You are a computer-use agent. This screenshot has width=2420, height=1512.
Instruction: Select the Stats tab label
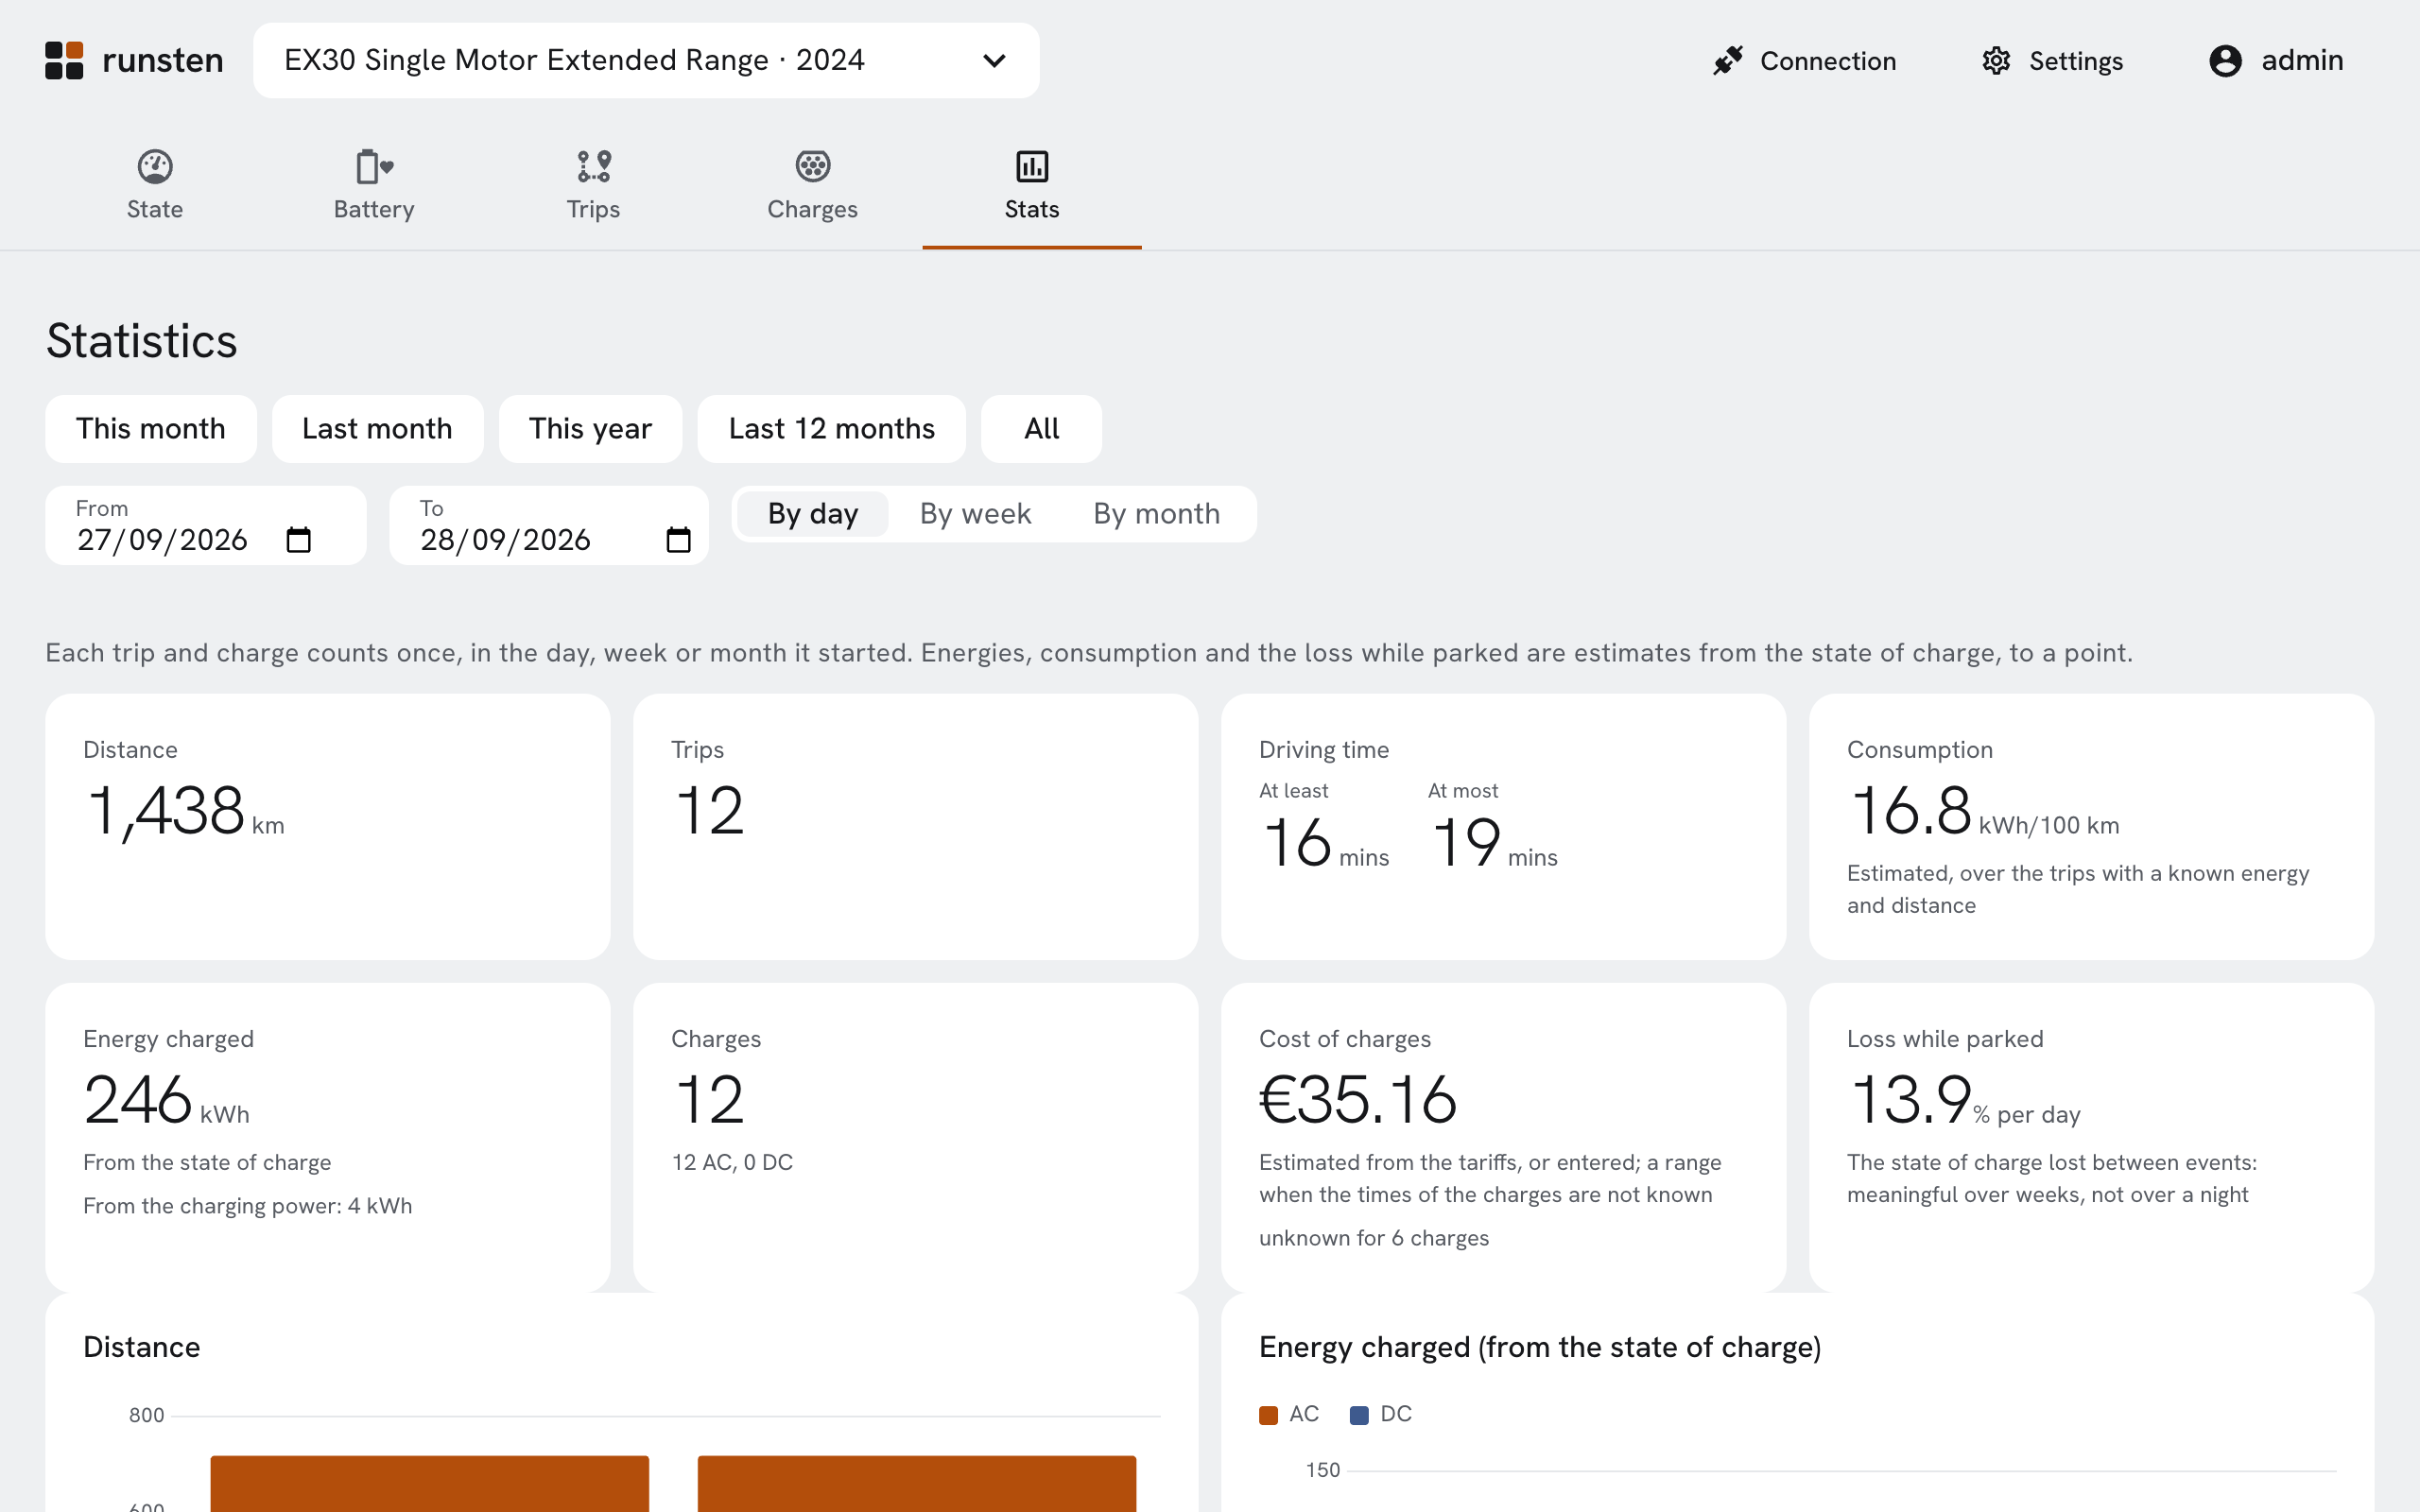pos(1032,209)
